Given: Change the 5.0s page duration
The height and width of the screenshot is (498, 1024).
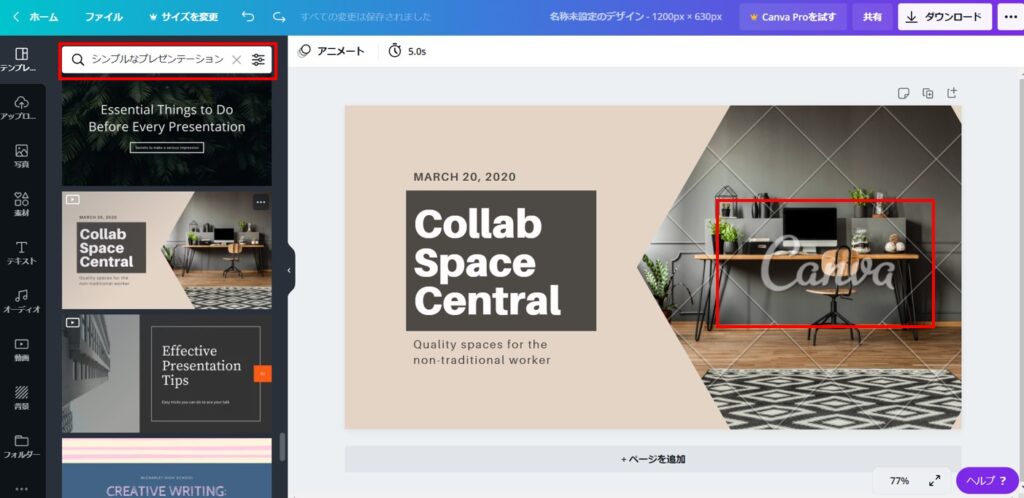Looking at the screenshot, I should coord(407,51).
